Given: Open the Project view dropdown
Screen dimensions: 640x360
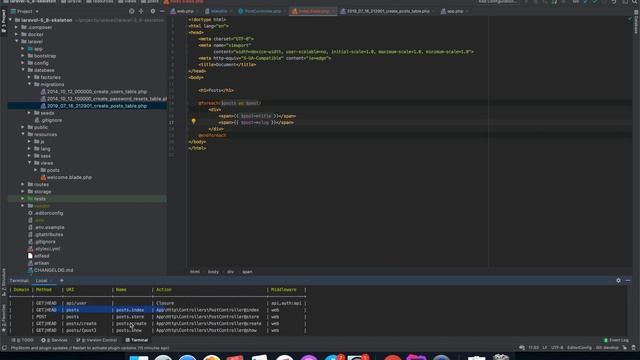Looking at the screenshot, I should tap(25, 11).
